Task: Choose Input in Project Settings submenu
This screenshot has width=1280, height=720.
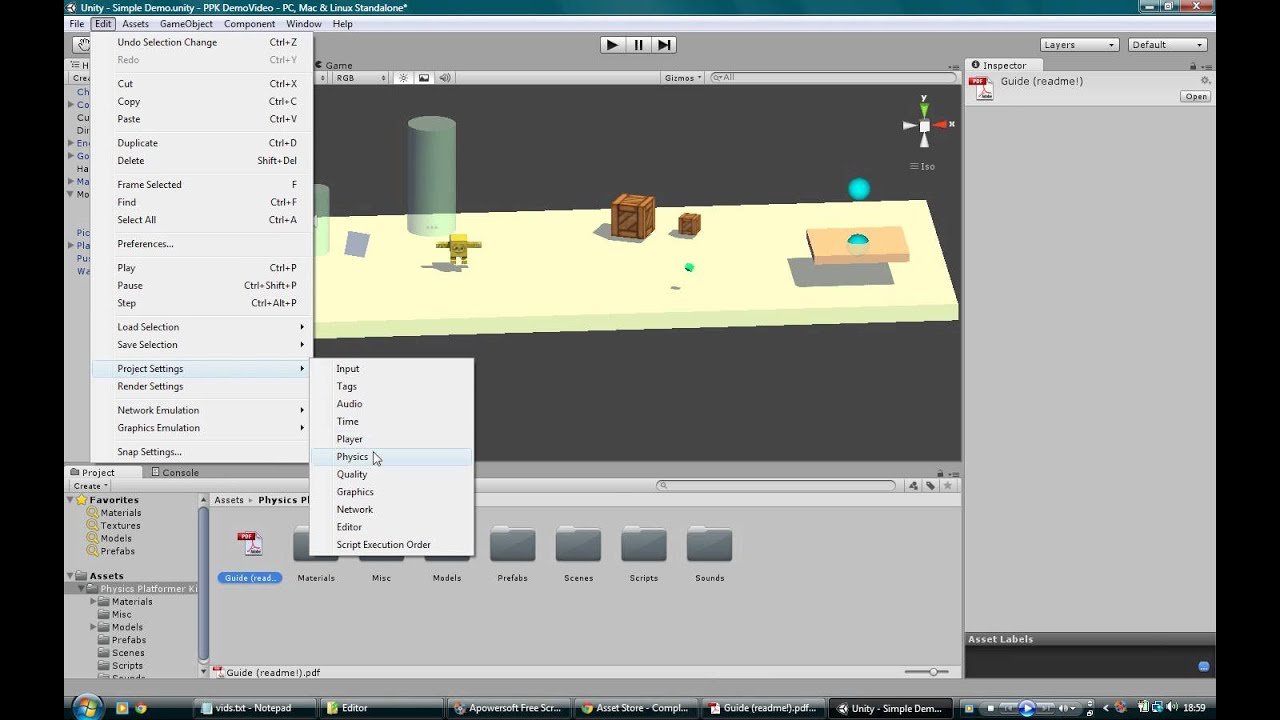Action: tap(390, 369)
